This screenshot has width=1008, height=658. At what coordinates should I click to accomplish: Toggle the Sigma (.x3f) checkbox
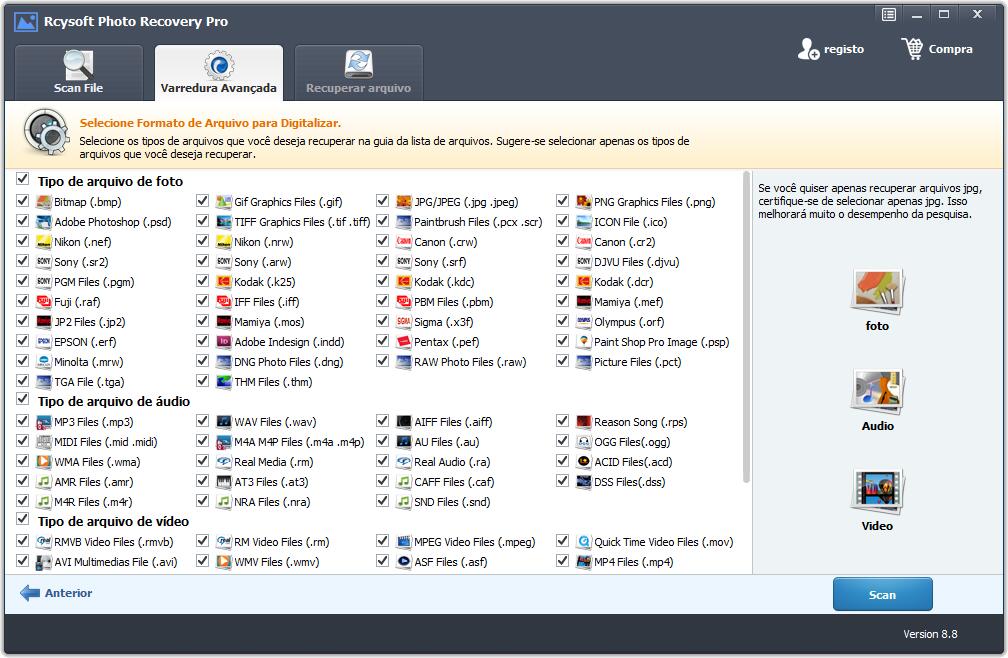point(382,321)
